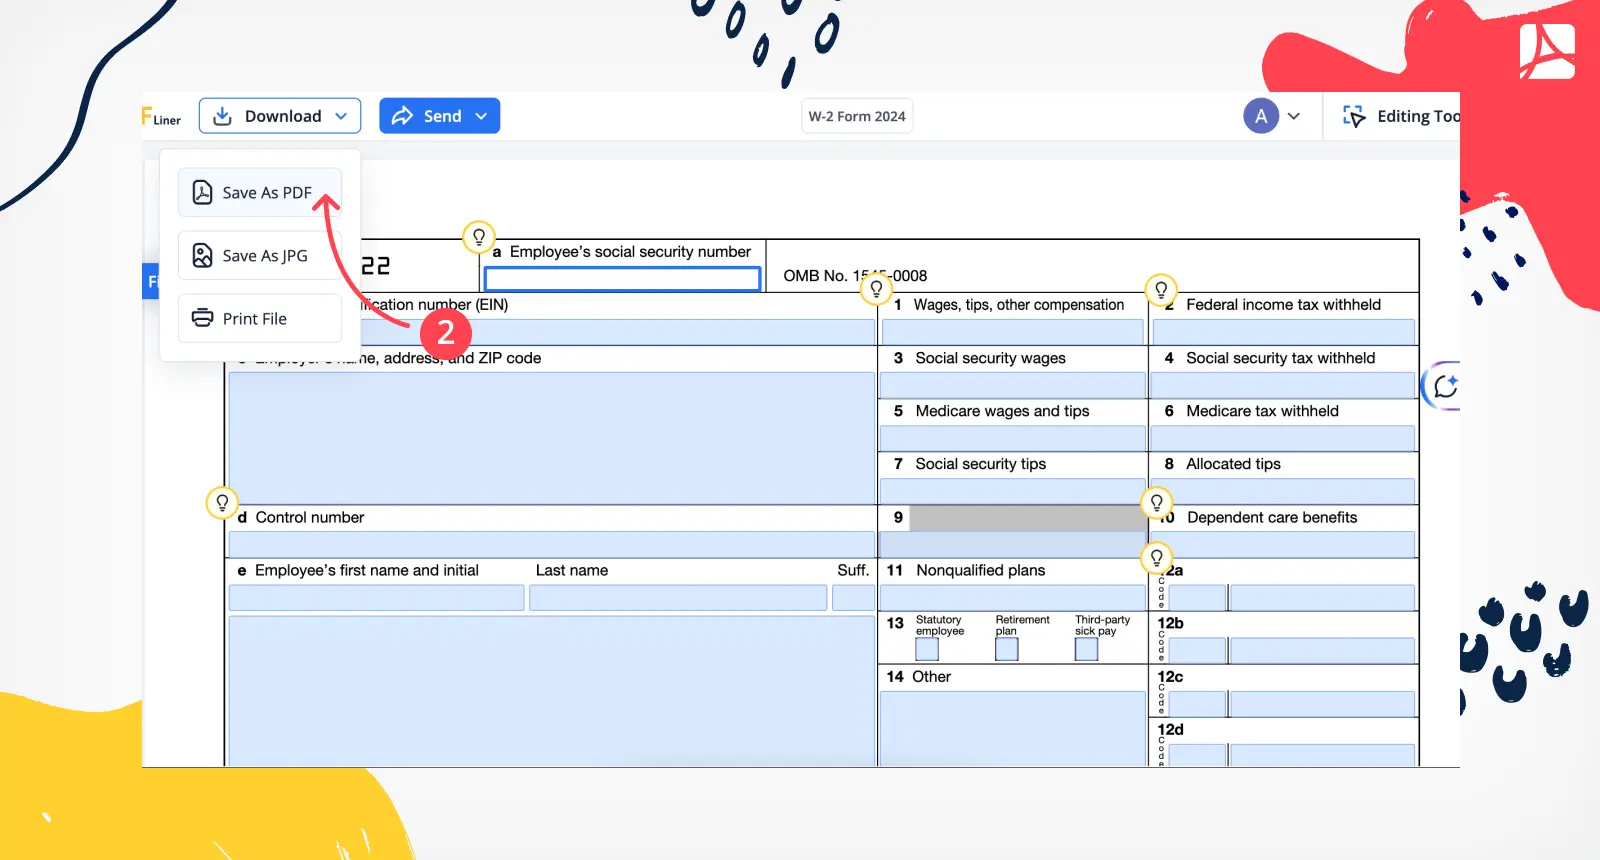Image resolution: width=1600 pixels, height=860 pixels.
Task: Click the Acrobat-style logo at top right
Action: coord(1546,51)
